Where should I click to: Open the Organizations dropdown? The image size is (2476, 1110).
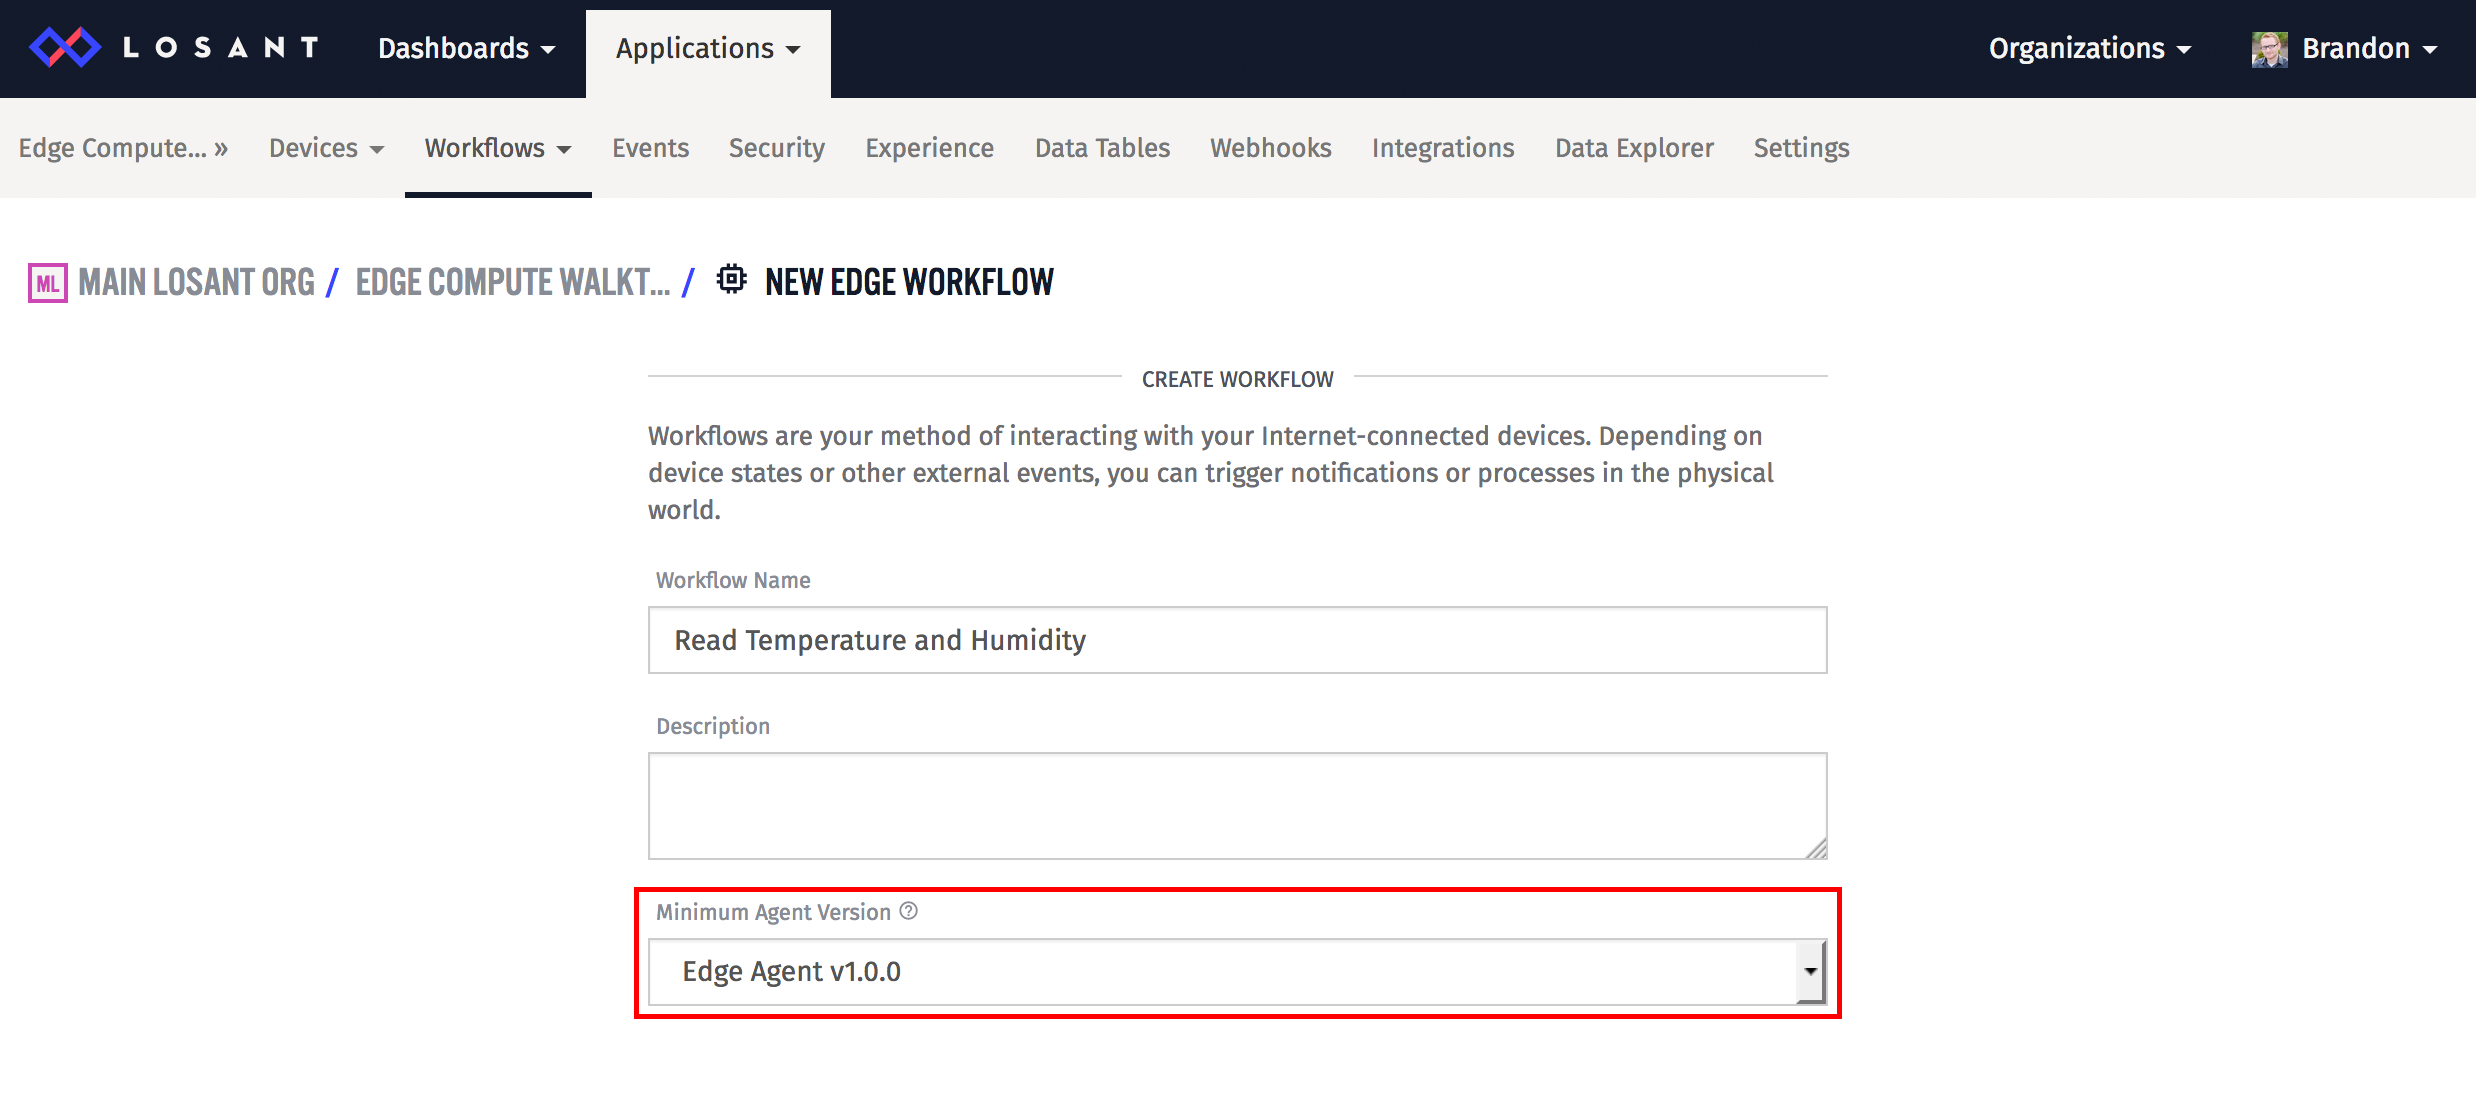2089,48
